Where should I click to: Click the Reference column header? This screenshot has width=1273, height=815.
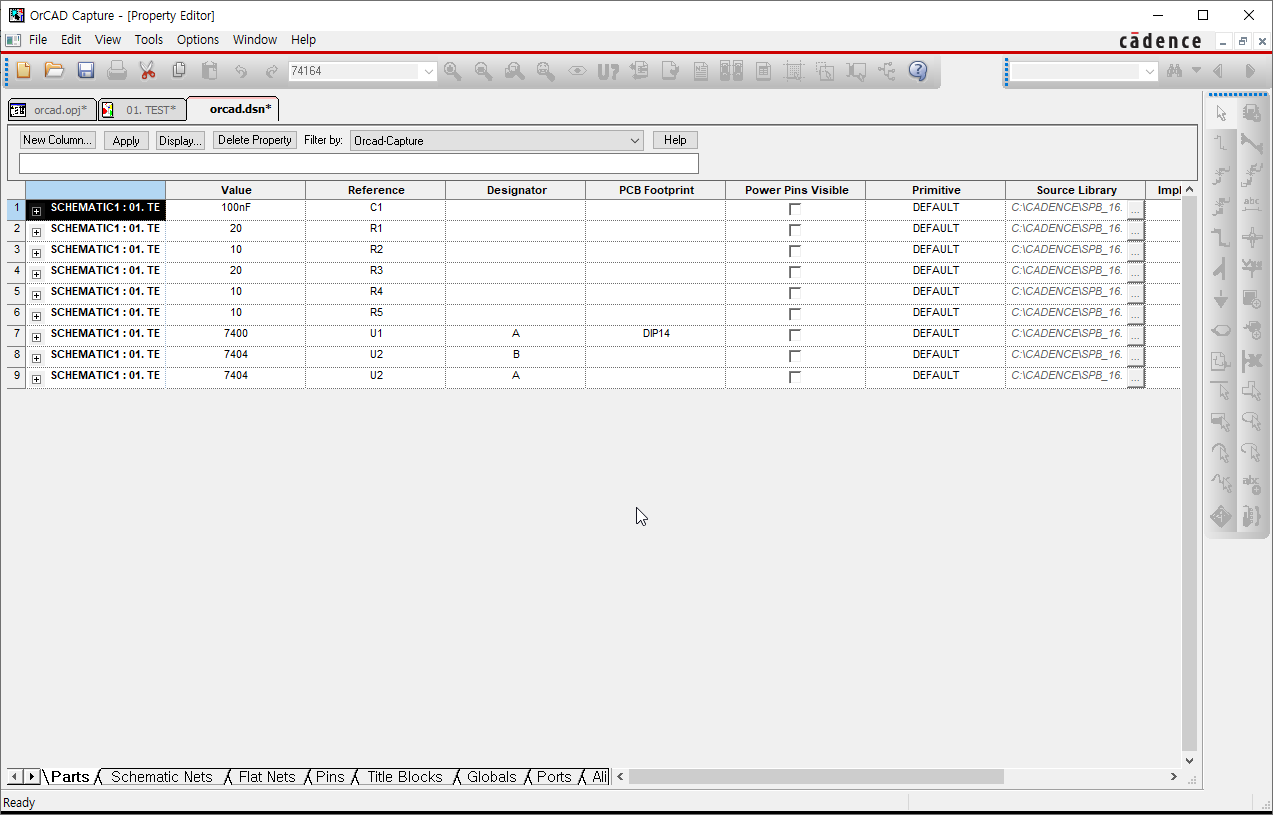(x=376, y=190)
